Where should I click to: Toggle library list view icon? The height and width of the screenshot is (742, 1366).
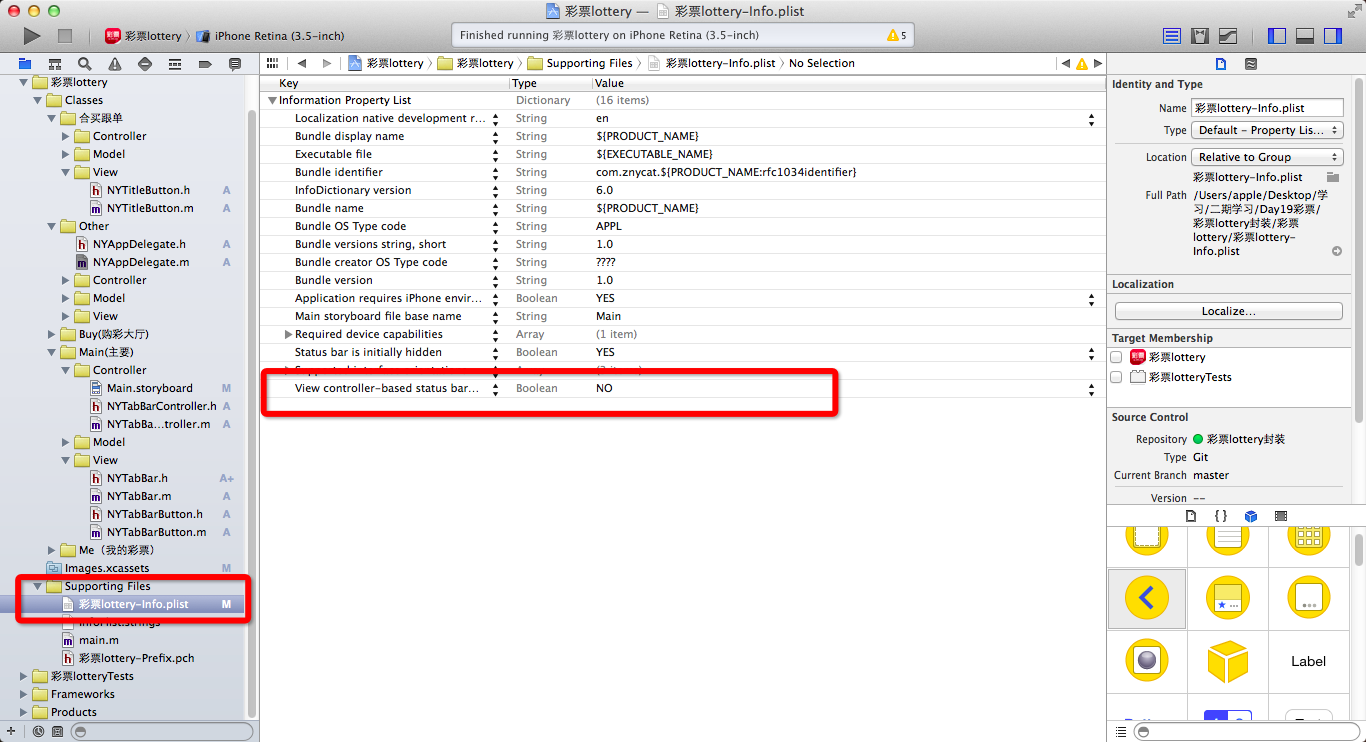tap(1120, 732)
